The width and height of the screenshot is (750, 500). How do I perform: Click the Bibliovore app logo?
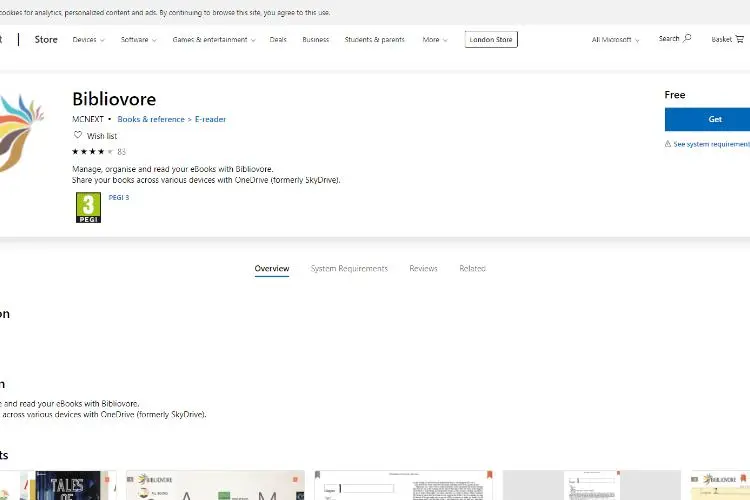21,133
